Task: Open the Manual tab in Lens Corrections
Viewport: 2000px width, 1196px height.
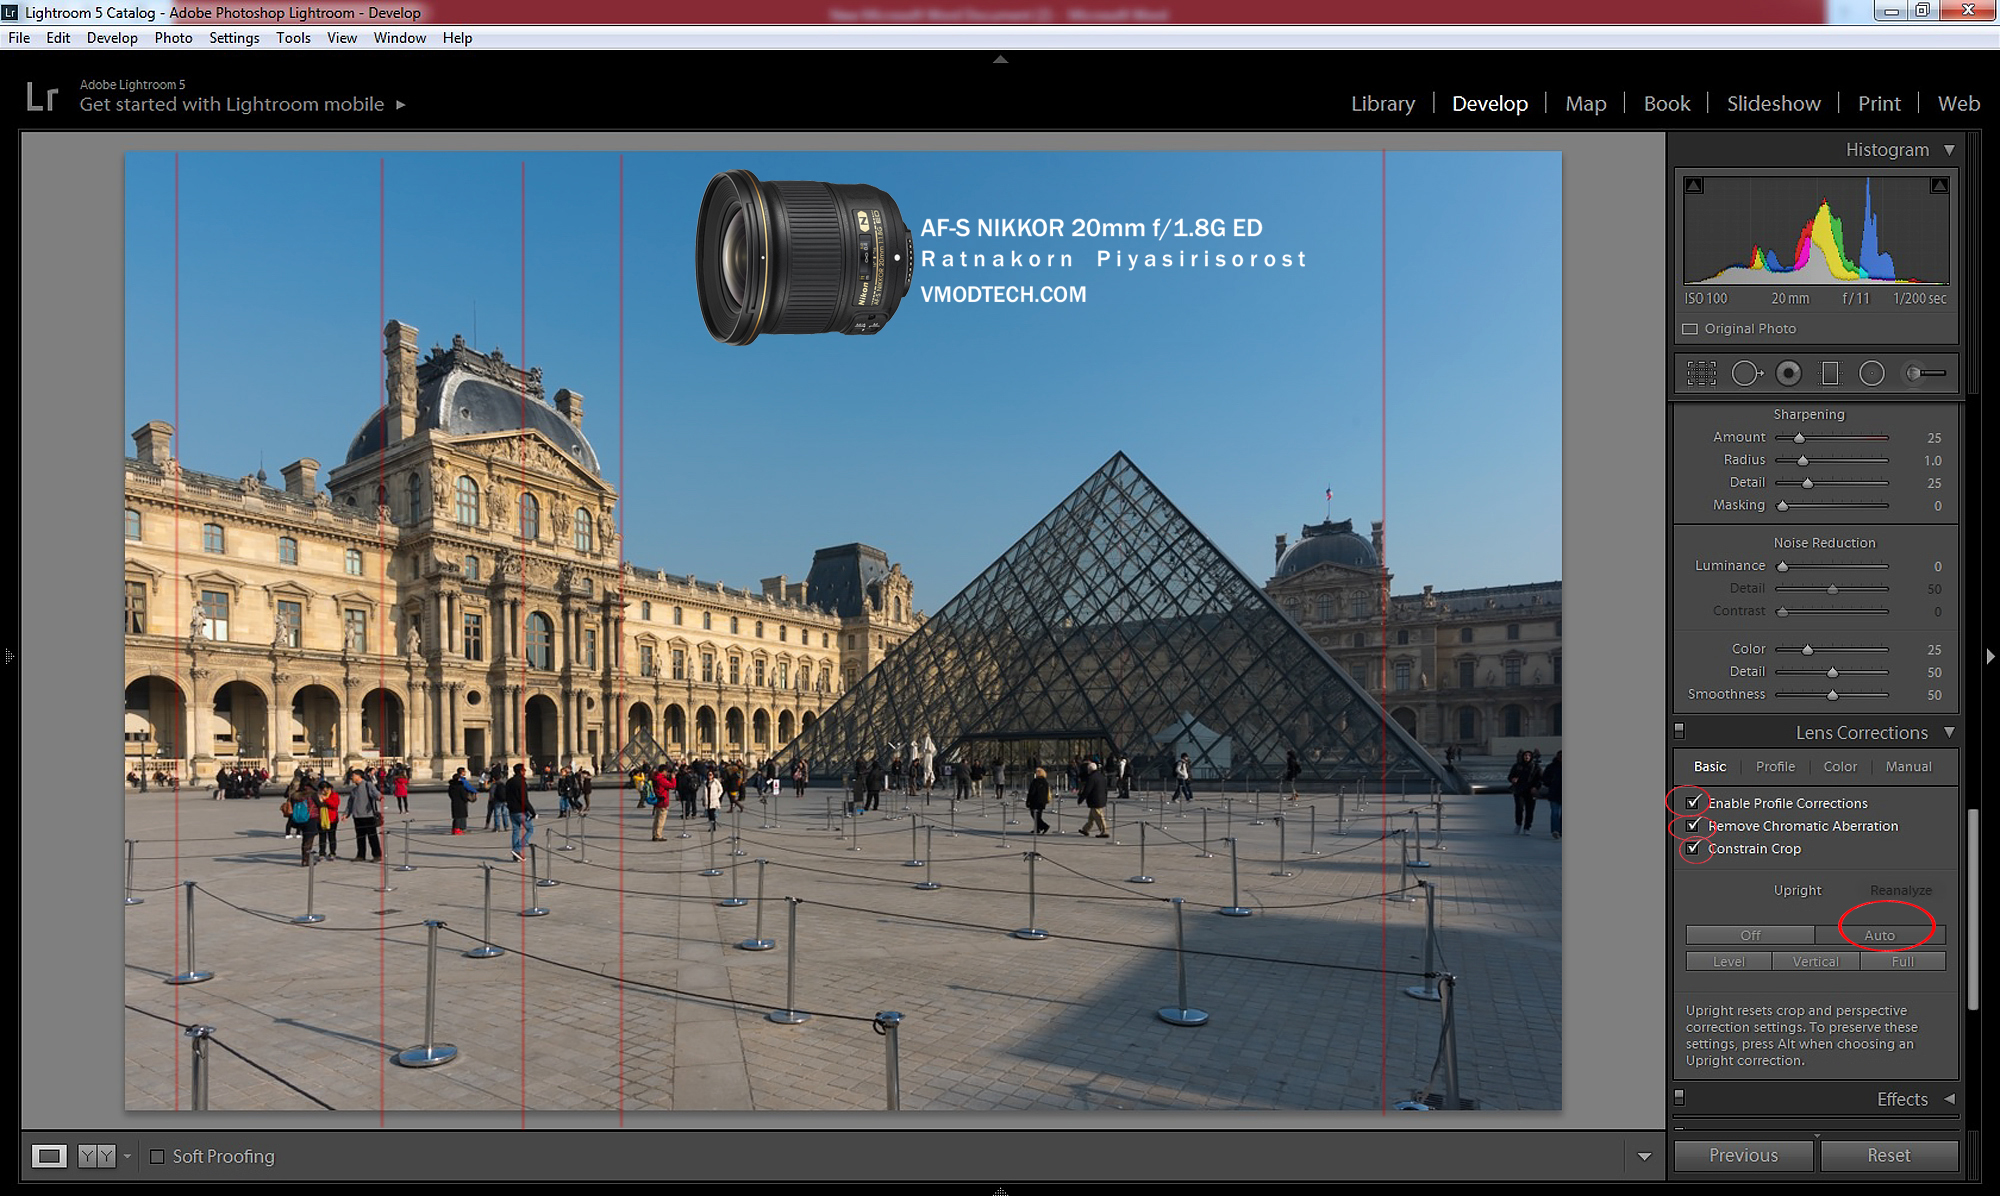Action: click(1908, 767)
